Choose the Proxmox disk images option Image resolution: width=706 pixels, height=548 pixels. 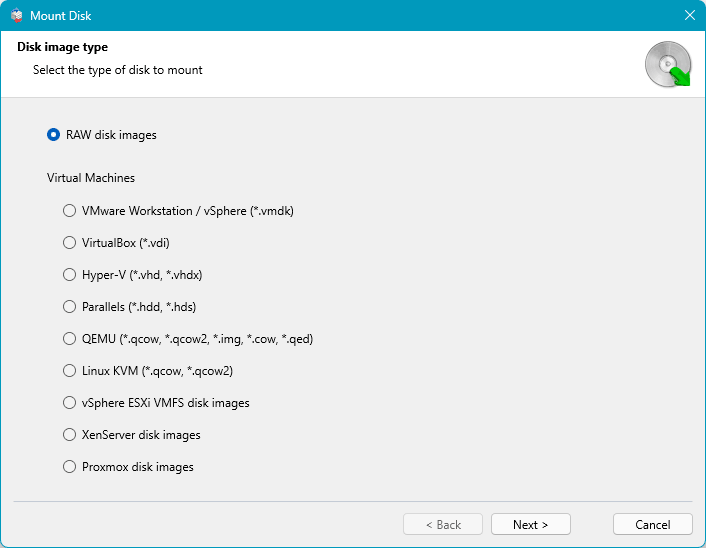69,467
